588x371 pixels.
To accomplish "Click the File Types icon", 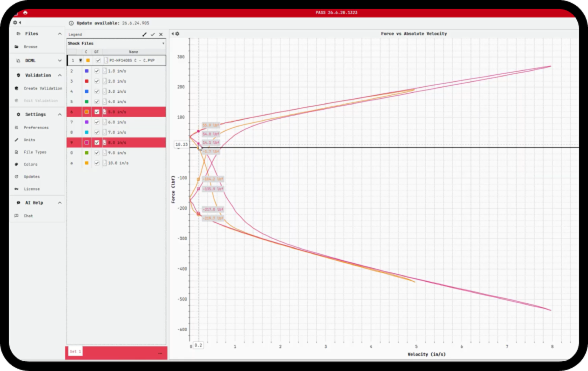I will [x=16, y=152].
